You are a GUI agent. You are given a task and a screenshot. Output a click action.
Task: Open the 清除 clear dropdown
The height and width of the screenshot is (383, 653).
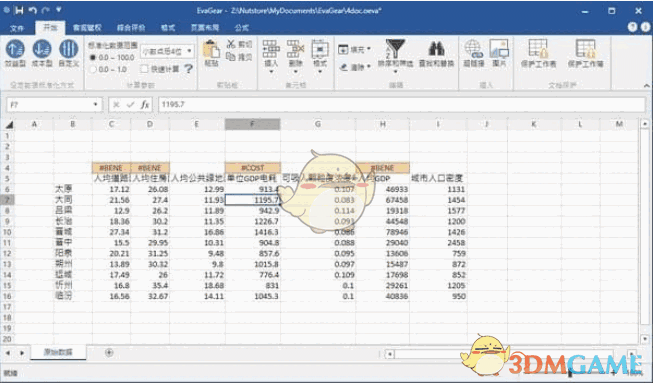354,67
